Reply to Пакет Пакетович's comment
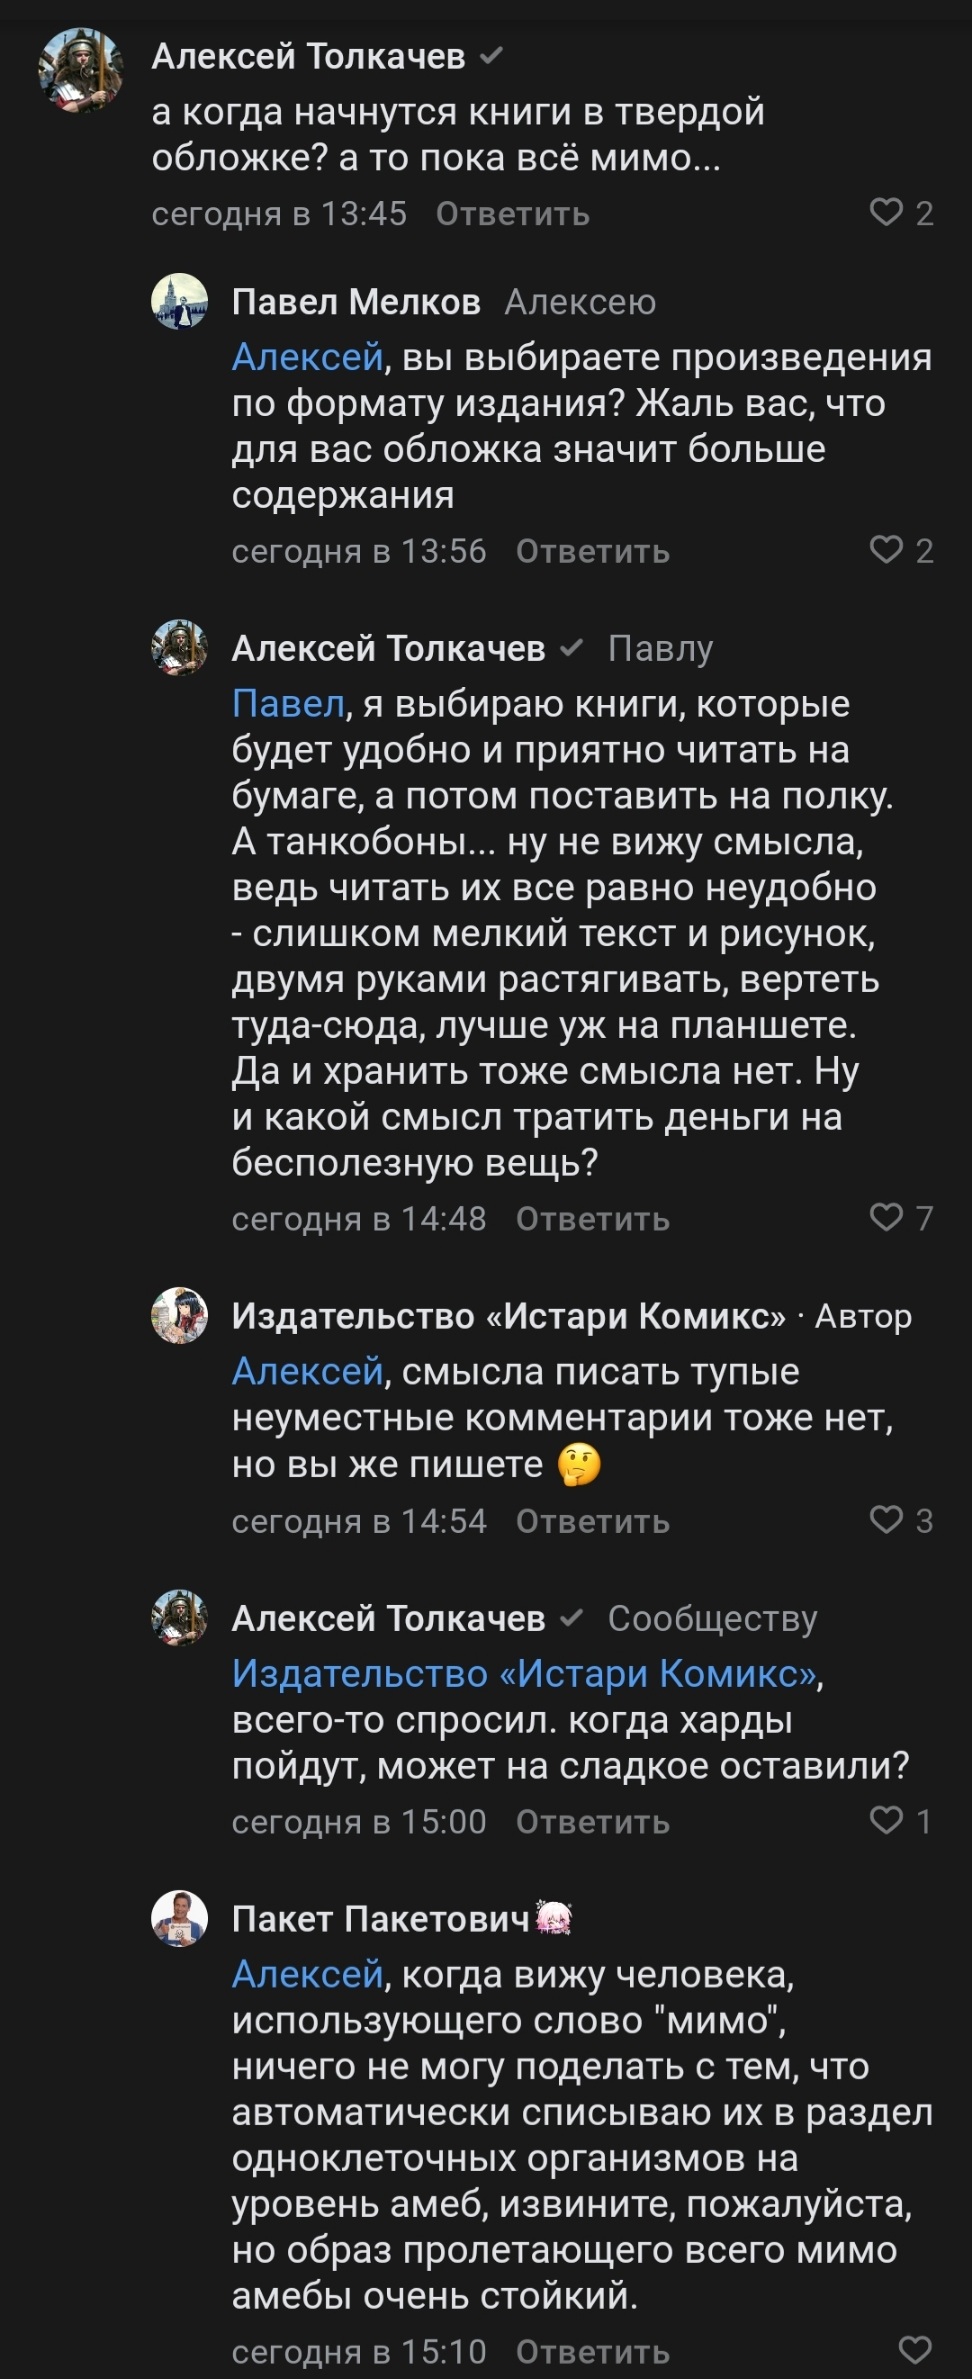 (x=592, y=2351)
